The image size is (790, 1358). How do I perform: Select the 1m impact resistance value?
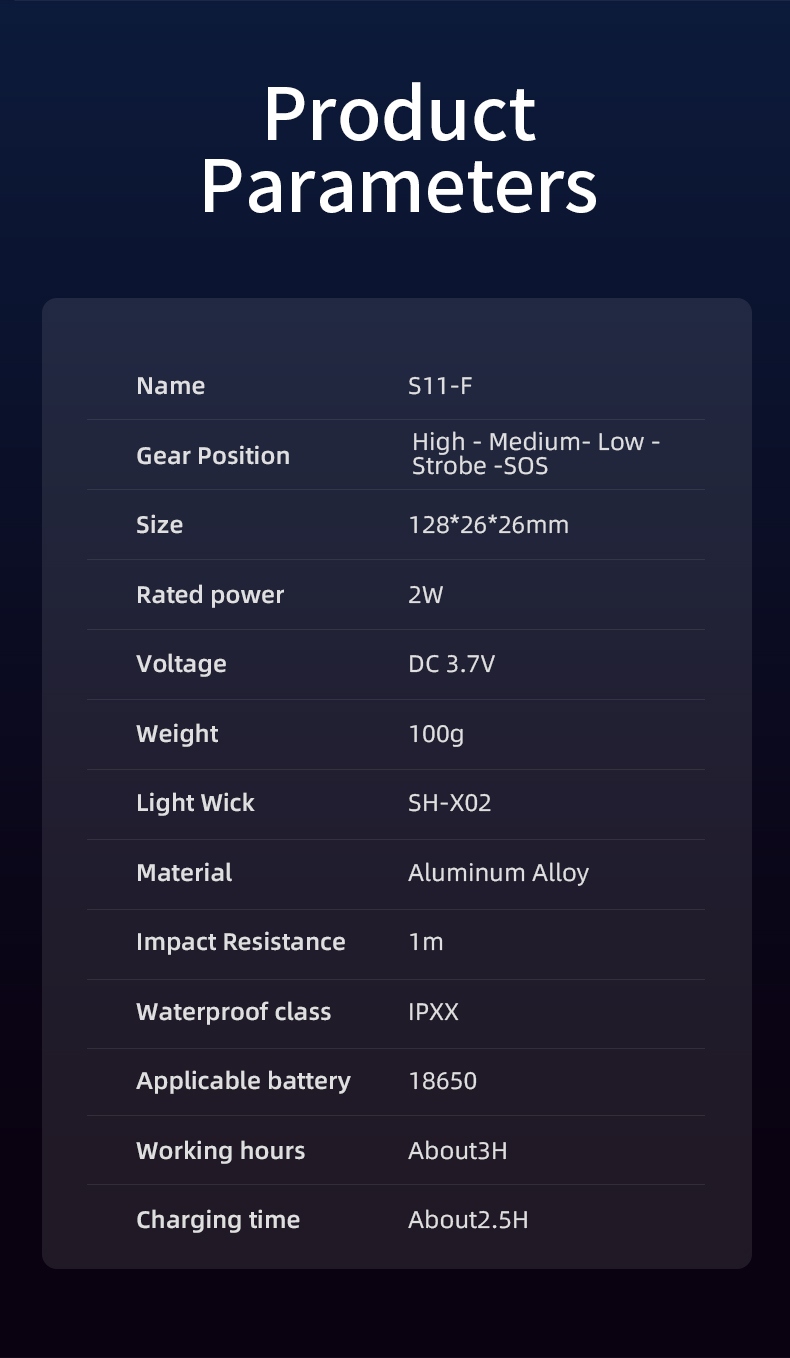[x=425, y=942]
